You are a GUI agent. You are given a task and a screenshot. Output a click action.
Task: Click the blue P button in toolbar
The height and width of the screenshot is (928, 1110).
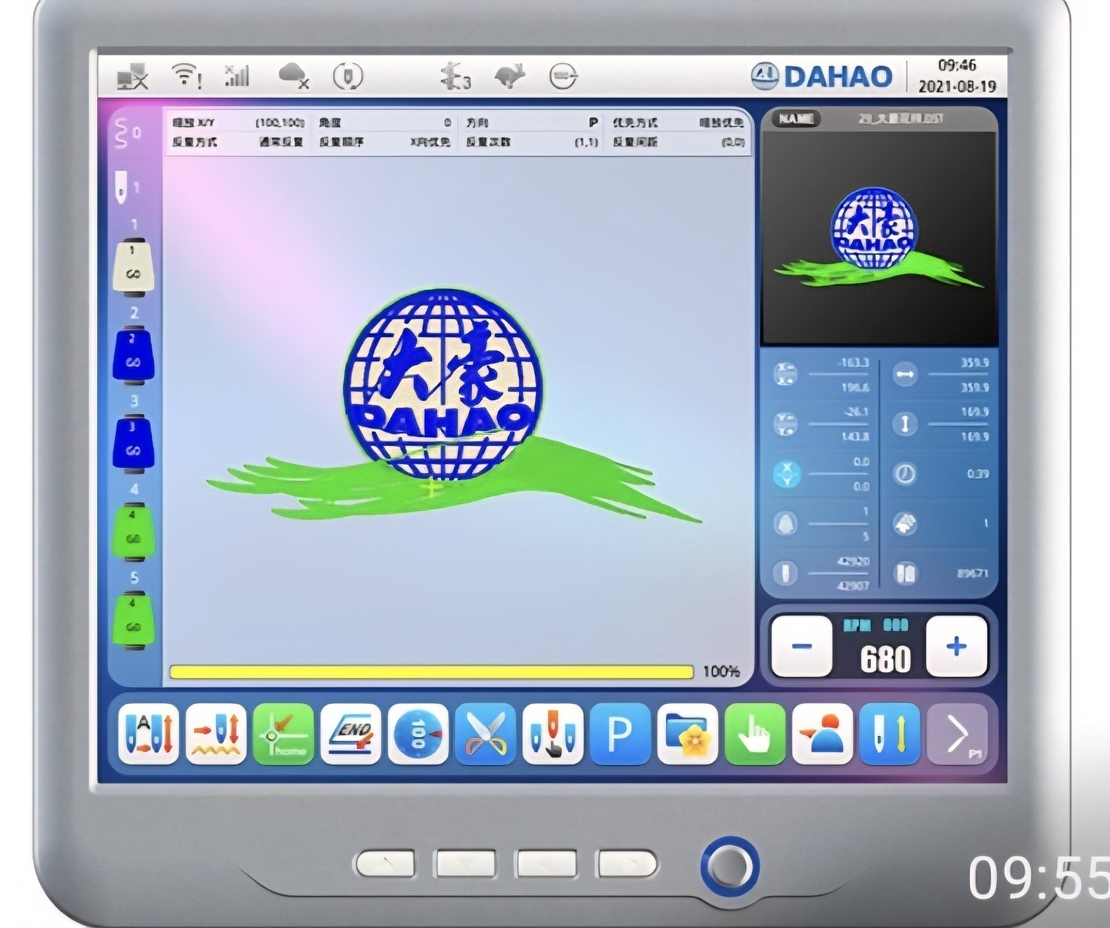[x=620, y=735]
